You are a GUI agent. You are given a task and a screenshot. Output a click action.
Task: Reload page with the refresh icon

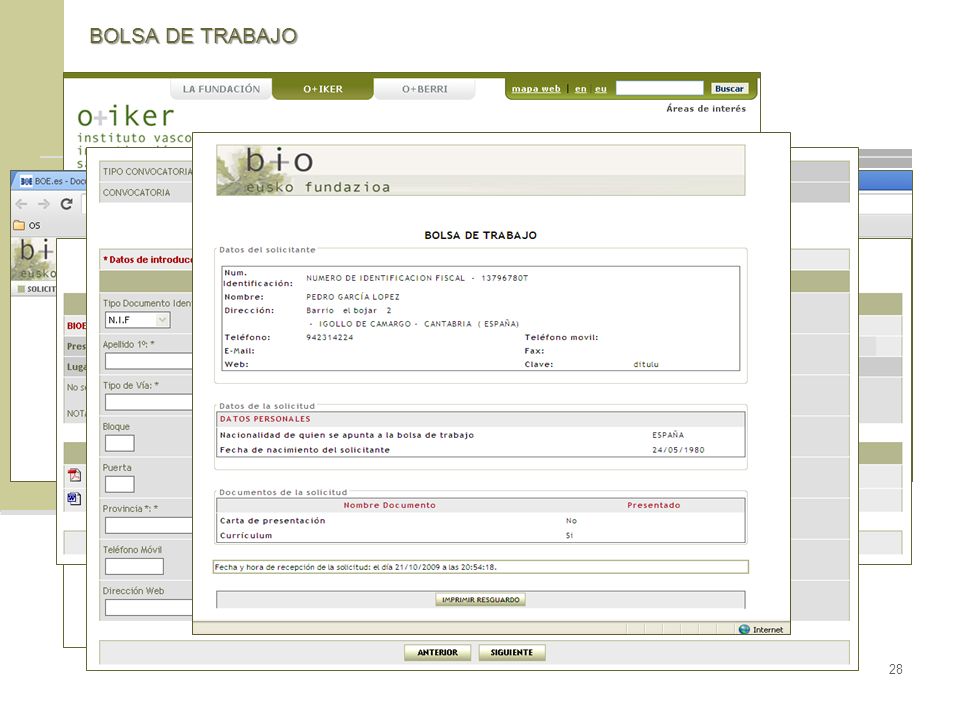click(x=67, y=204)
